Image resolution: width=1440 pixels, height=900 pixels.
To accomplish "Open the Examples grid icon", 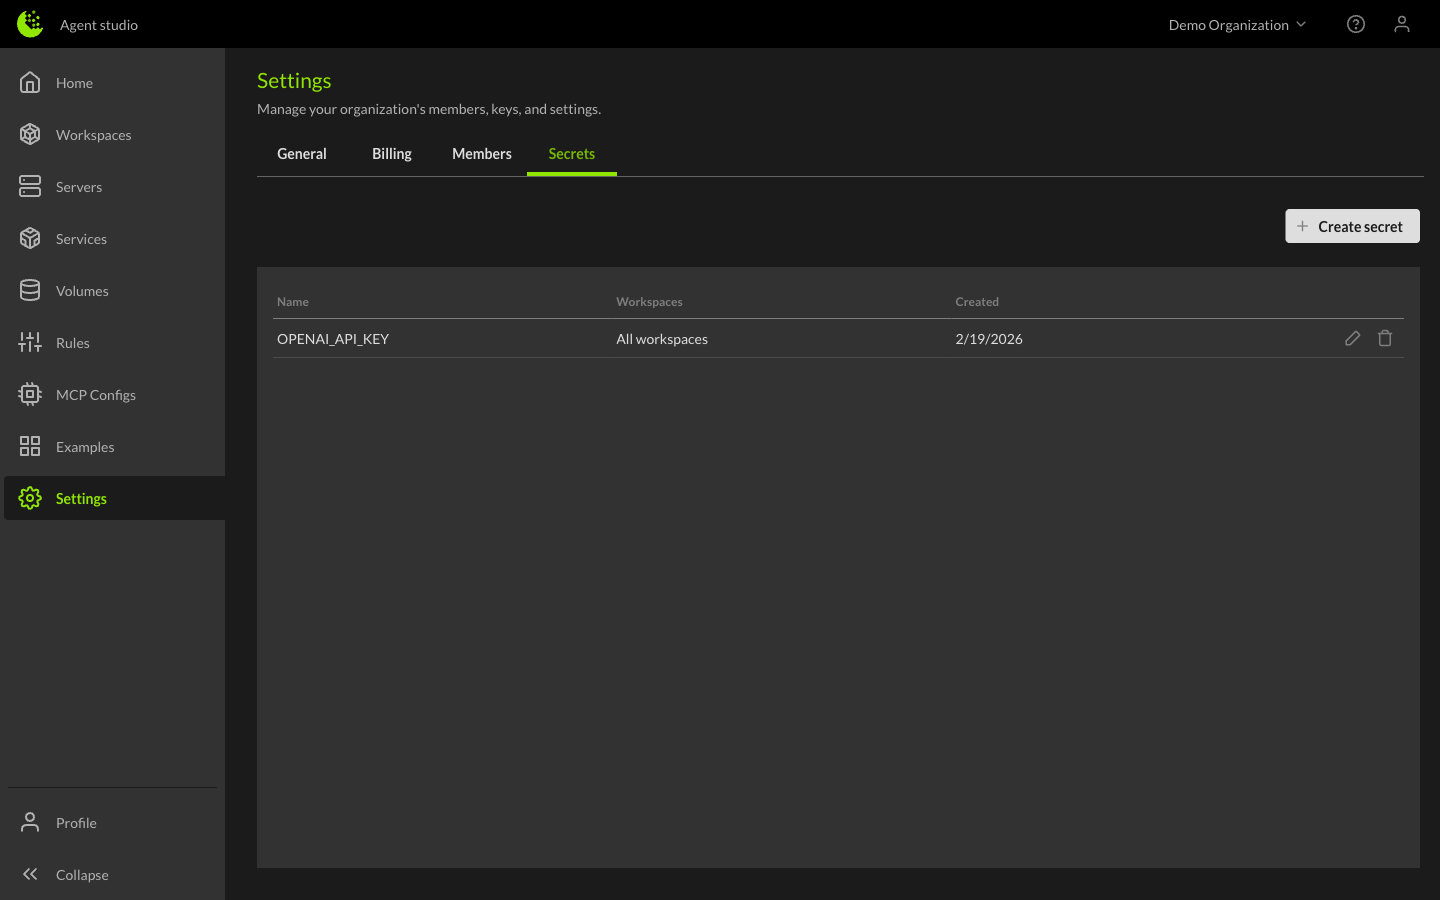I will (30, 446).
